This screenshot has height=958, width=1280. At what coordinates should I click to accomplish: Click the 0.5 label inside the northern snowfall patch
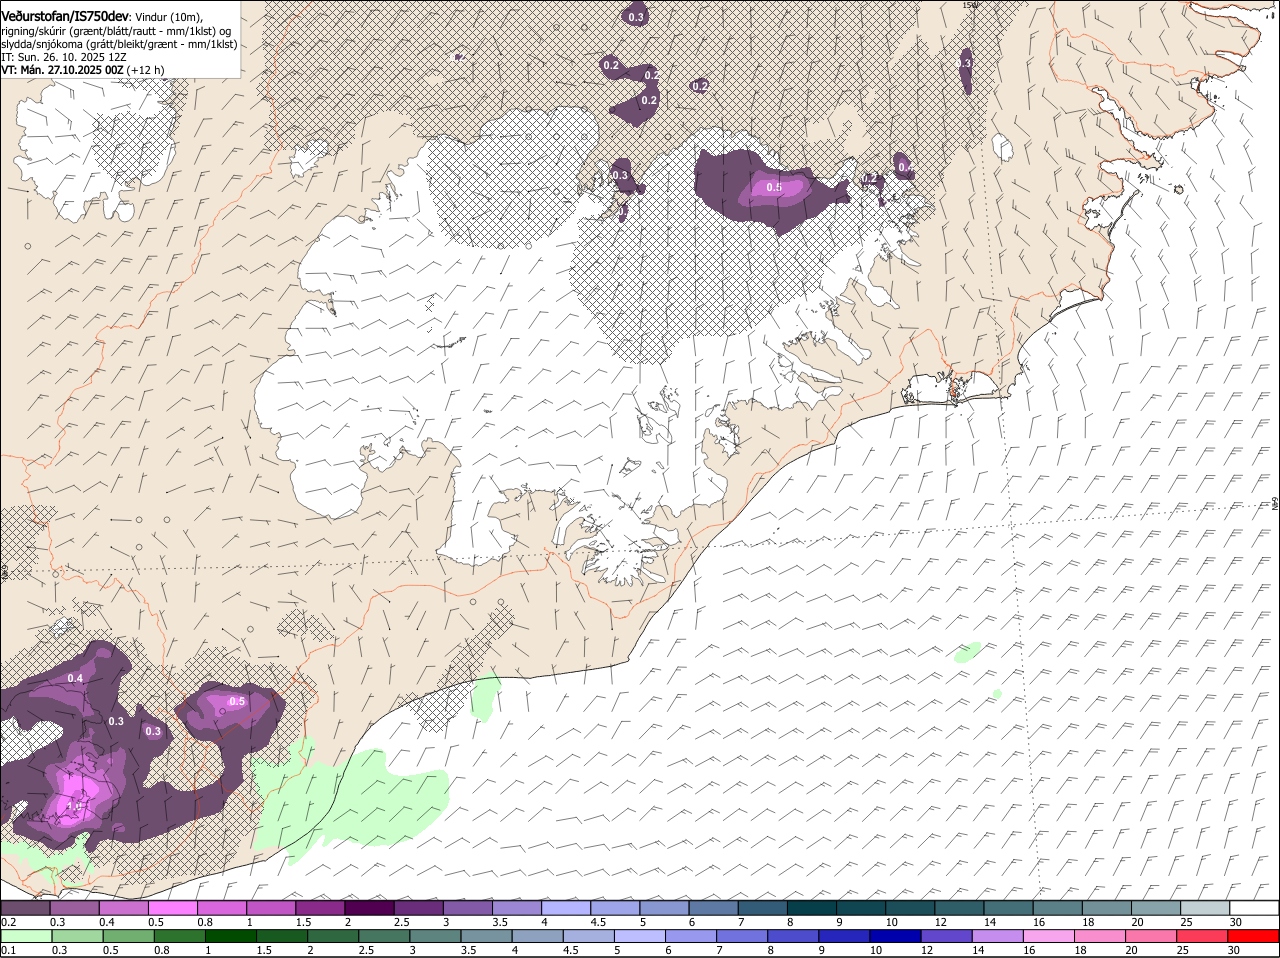tap(774, 188)
